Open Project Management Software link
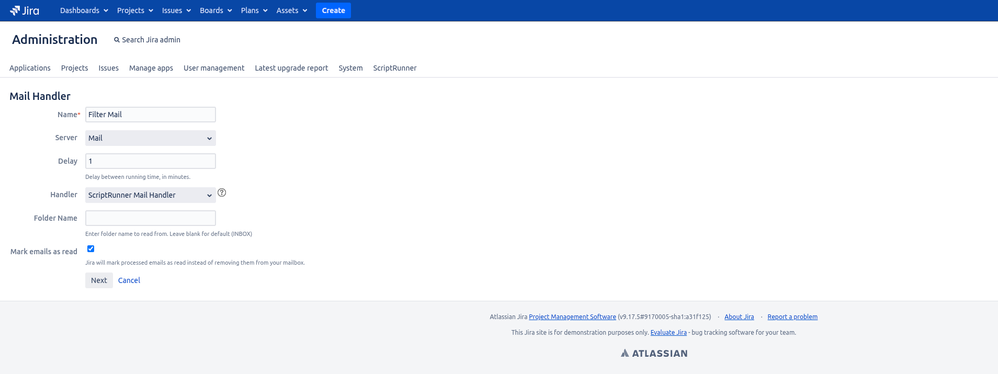 tap(572, 317)
